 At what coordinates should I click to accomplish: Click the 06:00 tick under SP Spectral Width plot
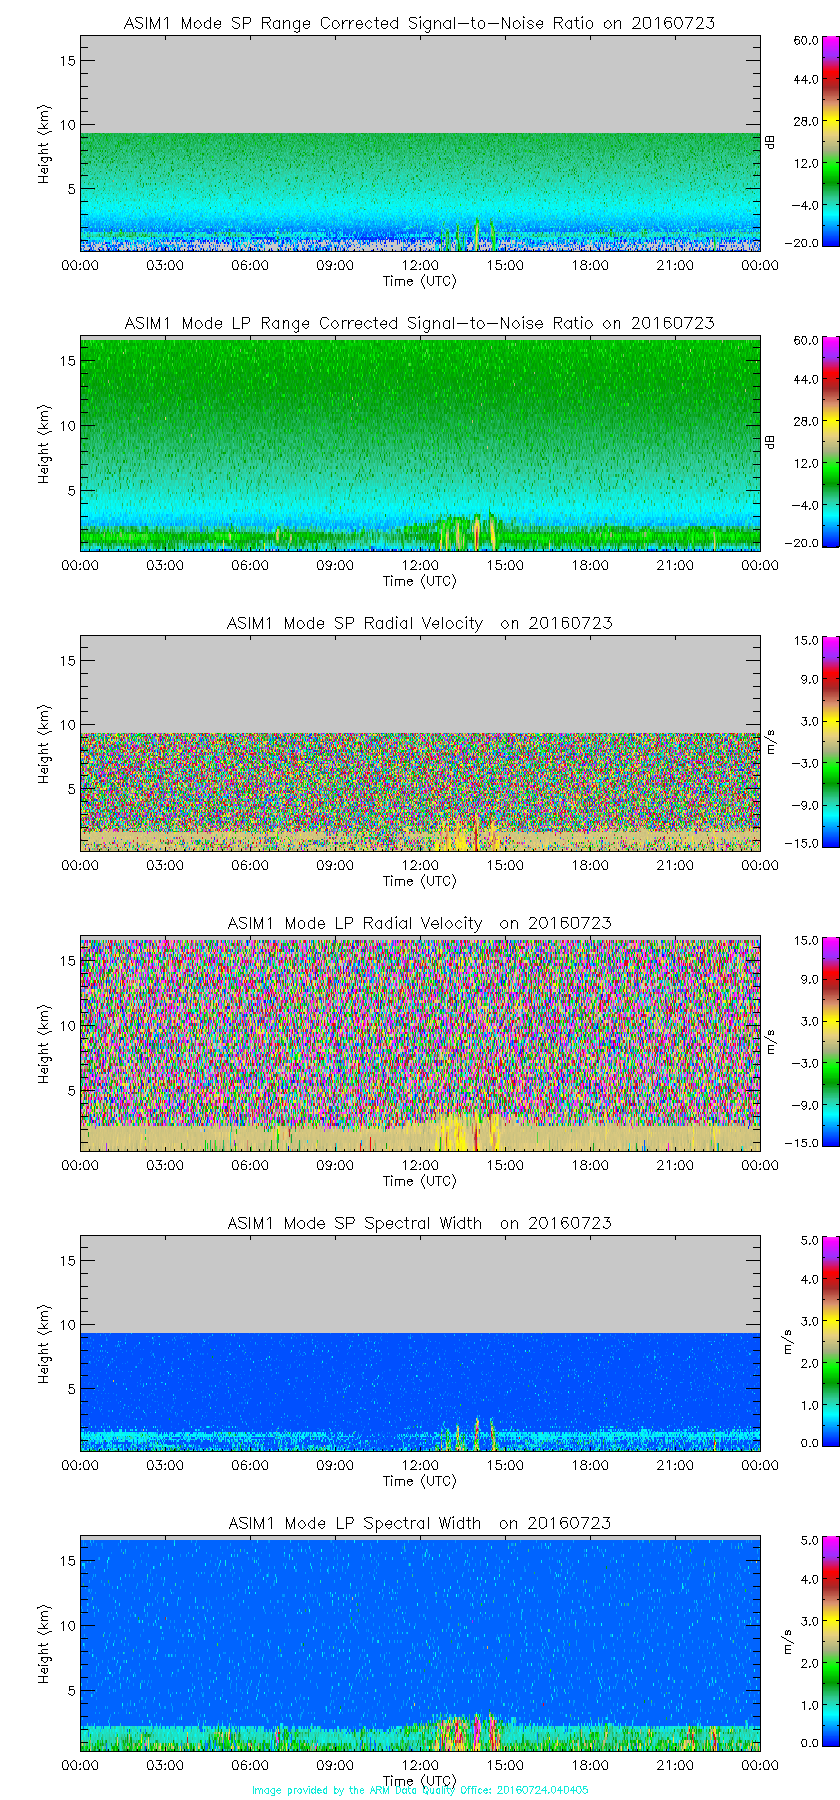click(250, 1465)
